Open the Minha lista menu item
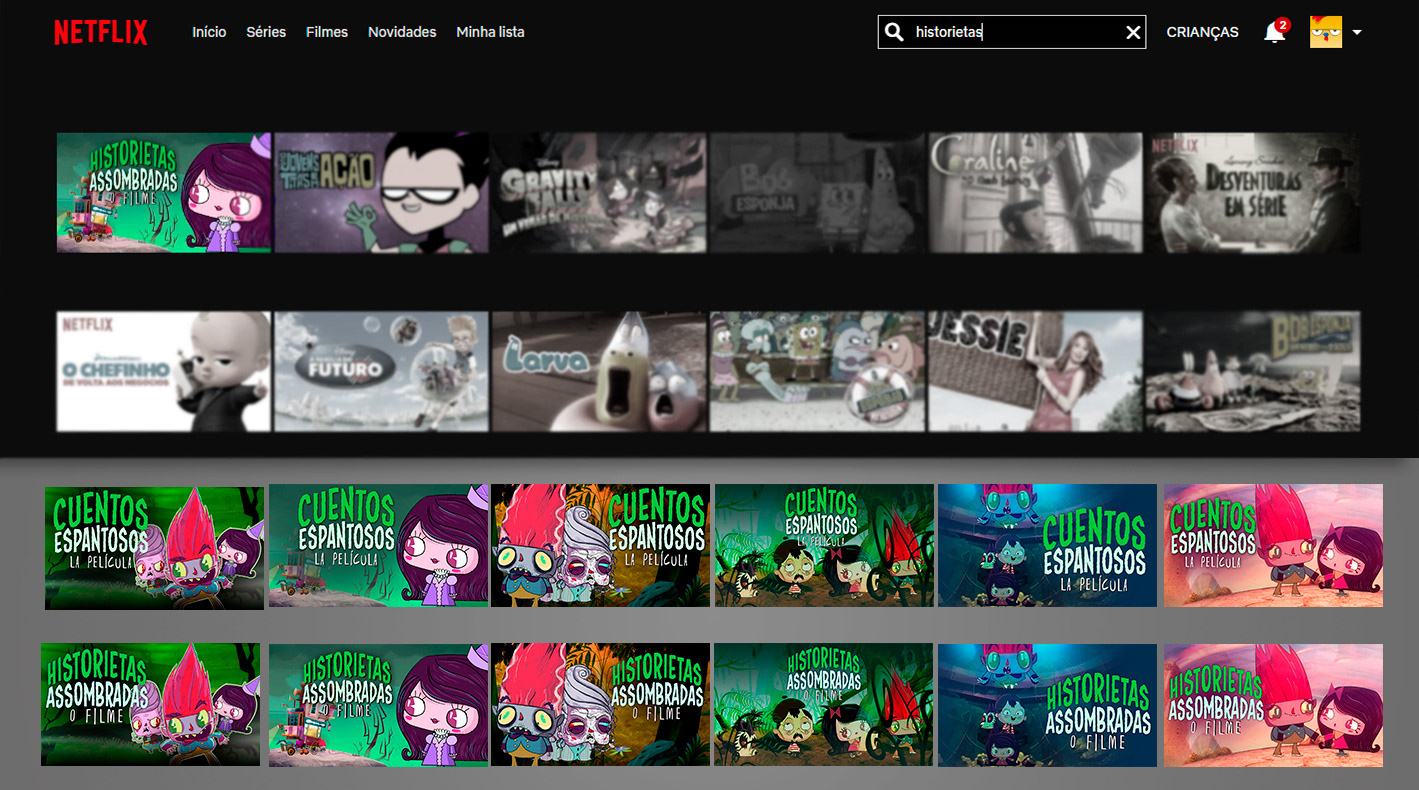 (x=490, y=32)
